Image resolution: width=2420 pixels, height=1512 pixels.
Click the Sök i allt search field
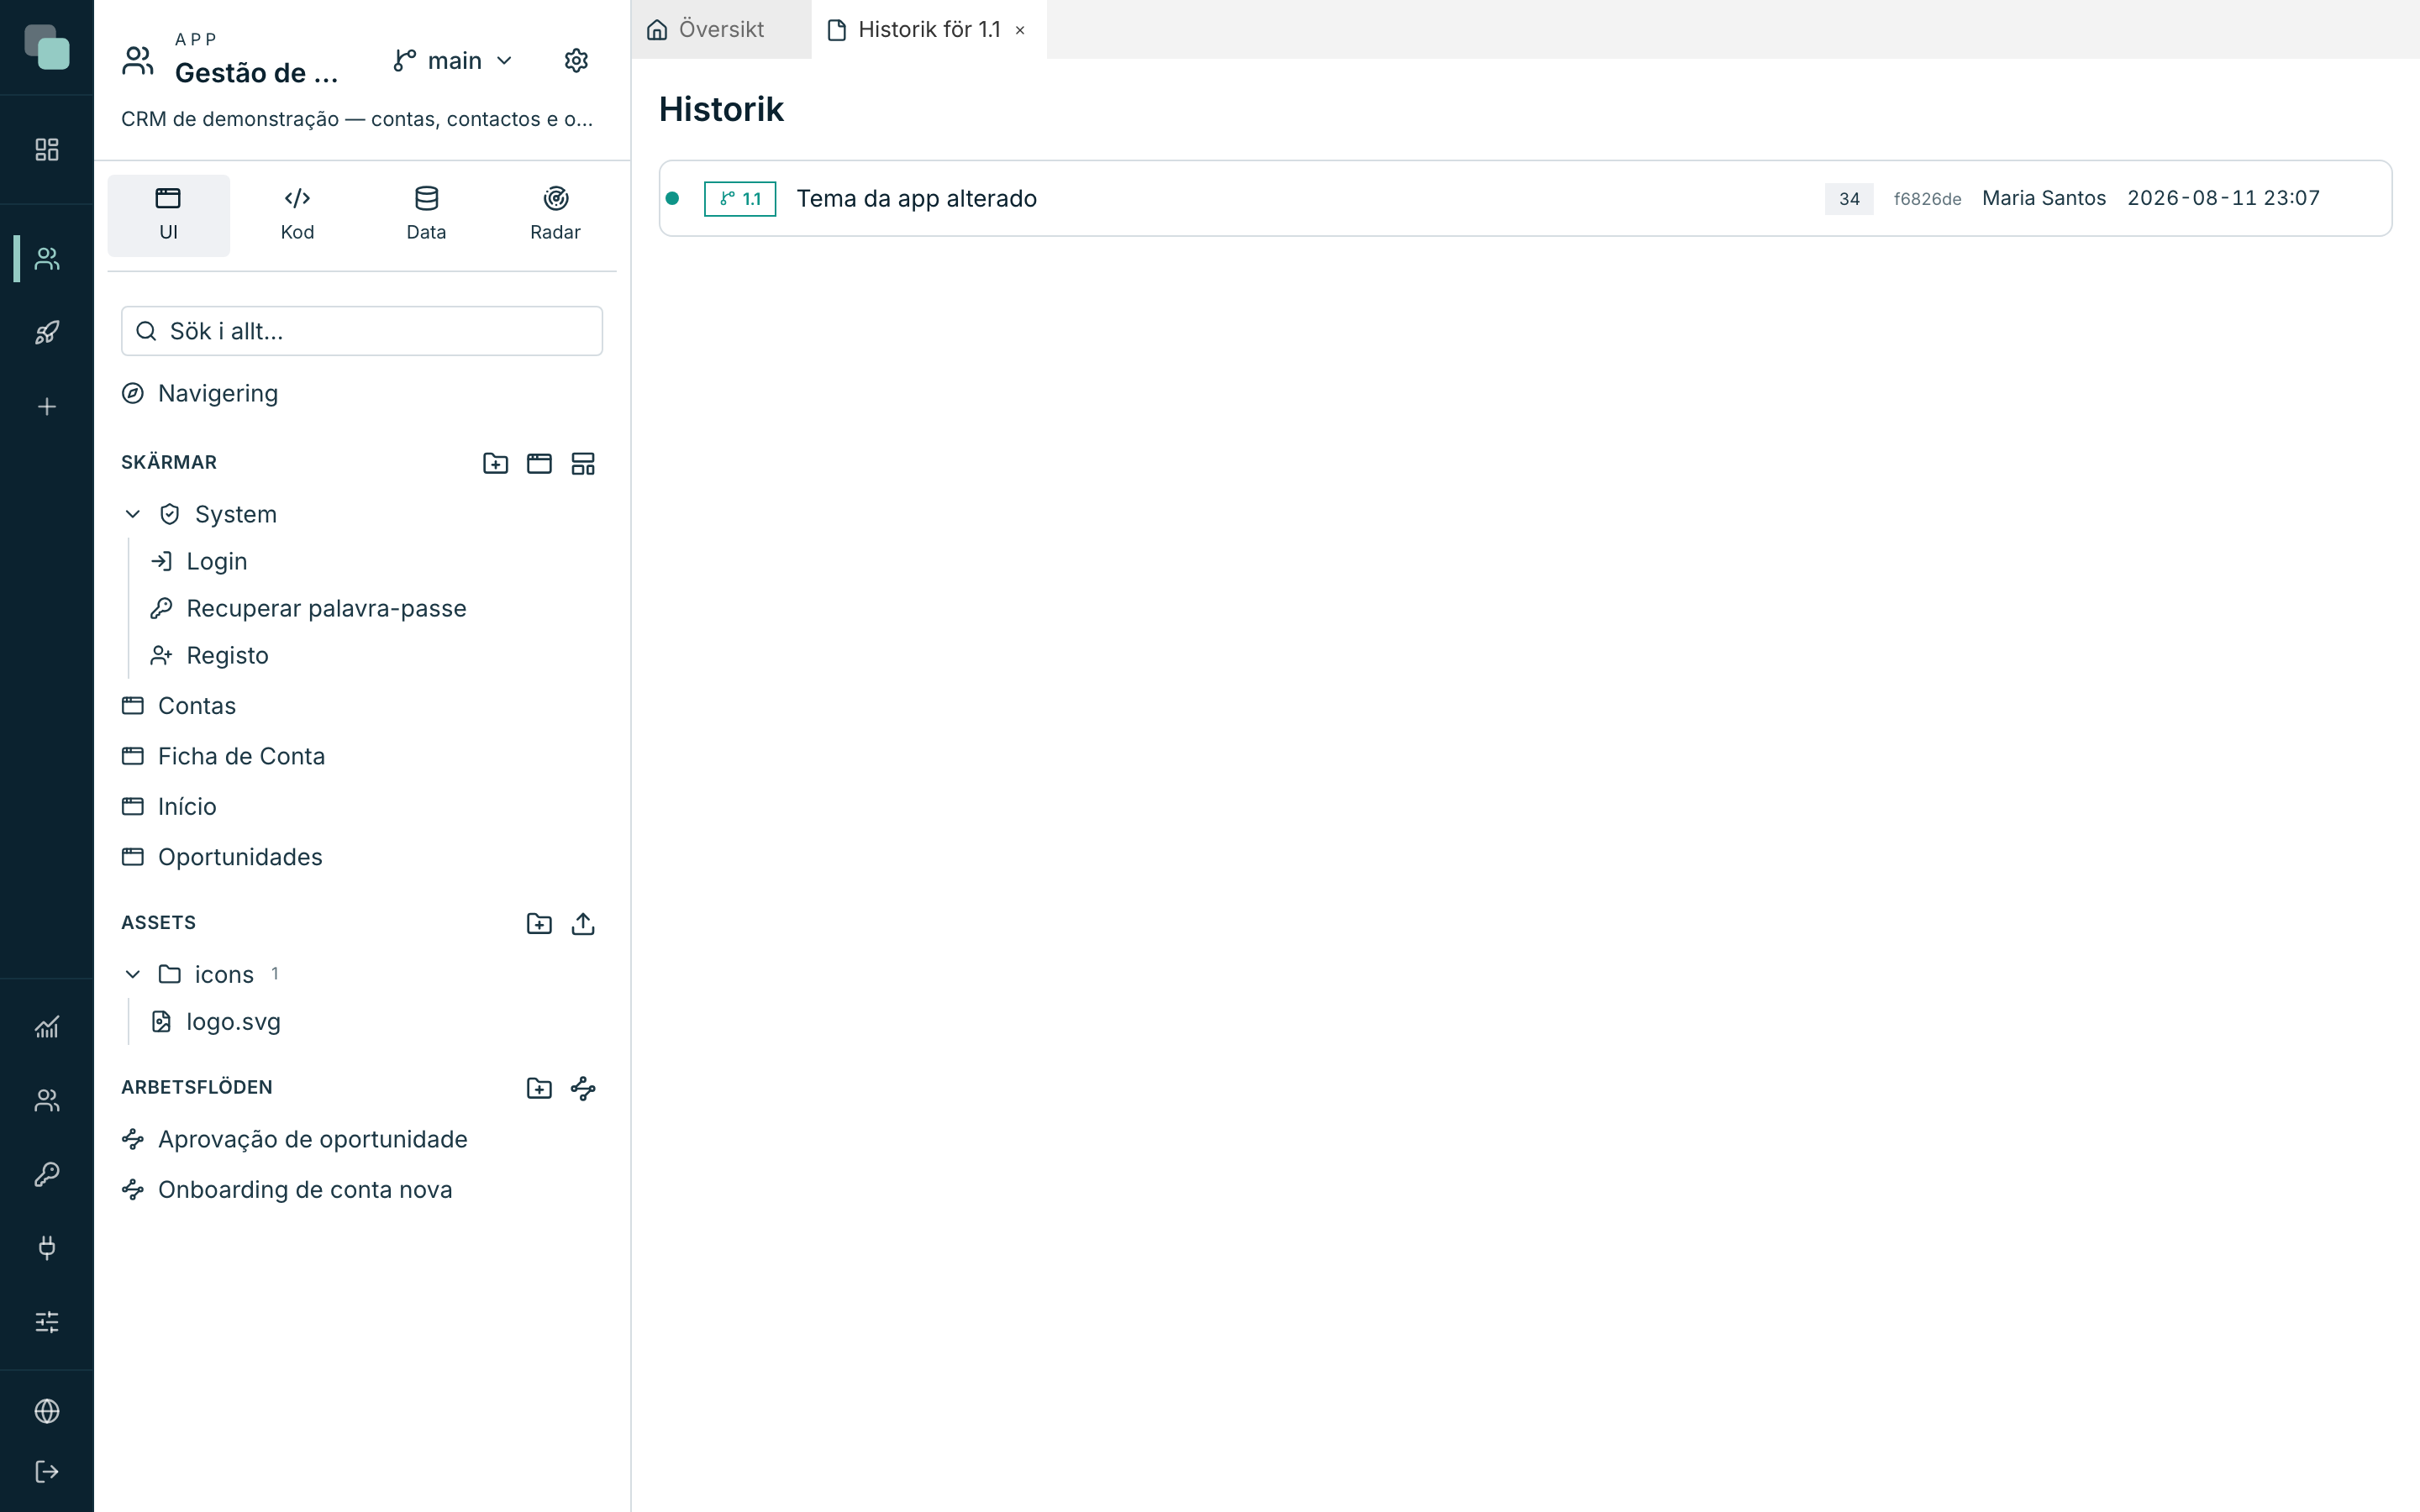pyautogui.click(x=362, y=331)
